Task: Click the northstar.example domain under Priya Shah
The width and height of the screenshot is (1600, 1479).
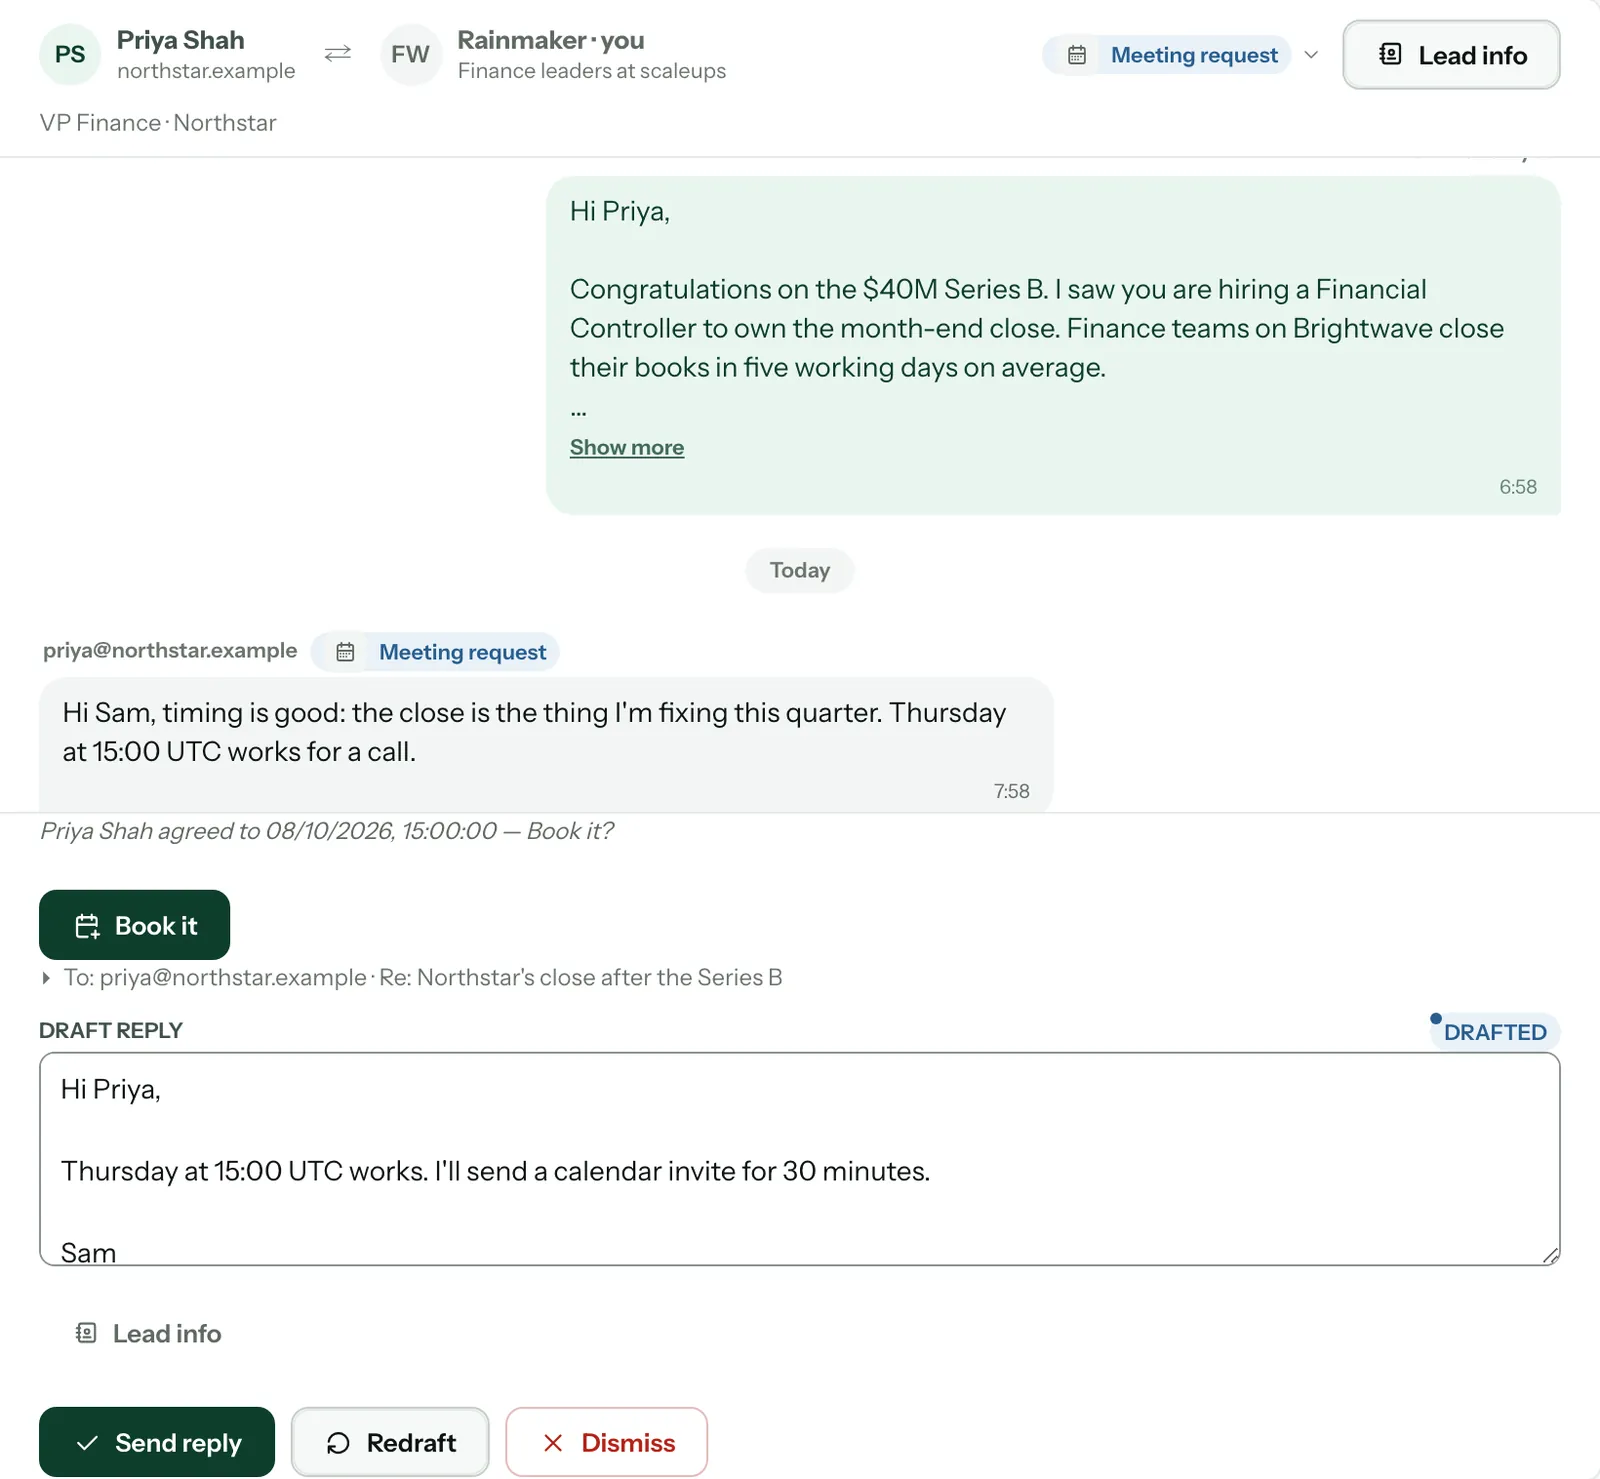Action: (x=206, y=71)
